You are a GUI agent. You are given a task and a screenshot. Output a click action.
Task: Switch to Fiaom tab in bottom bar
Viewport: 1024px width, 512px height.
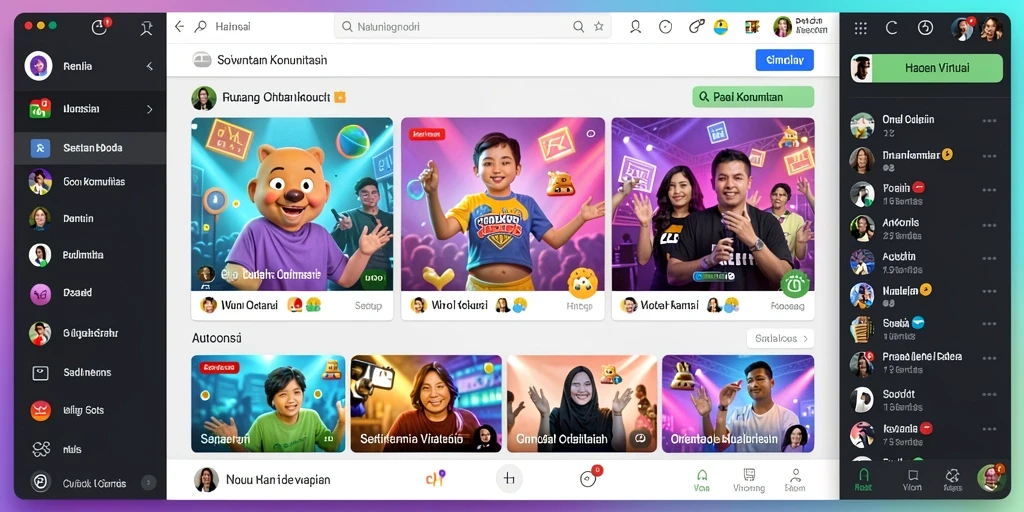point(795,480)
